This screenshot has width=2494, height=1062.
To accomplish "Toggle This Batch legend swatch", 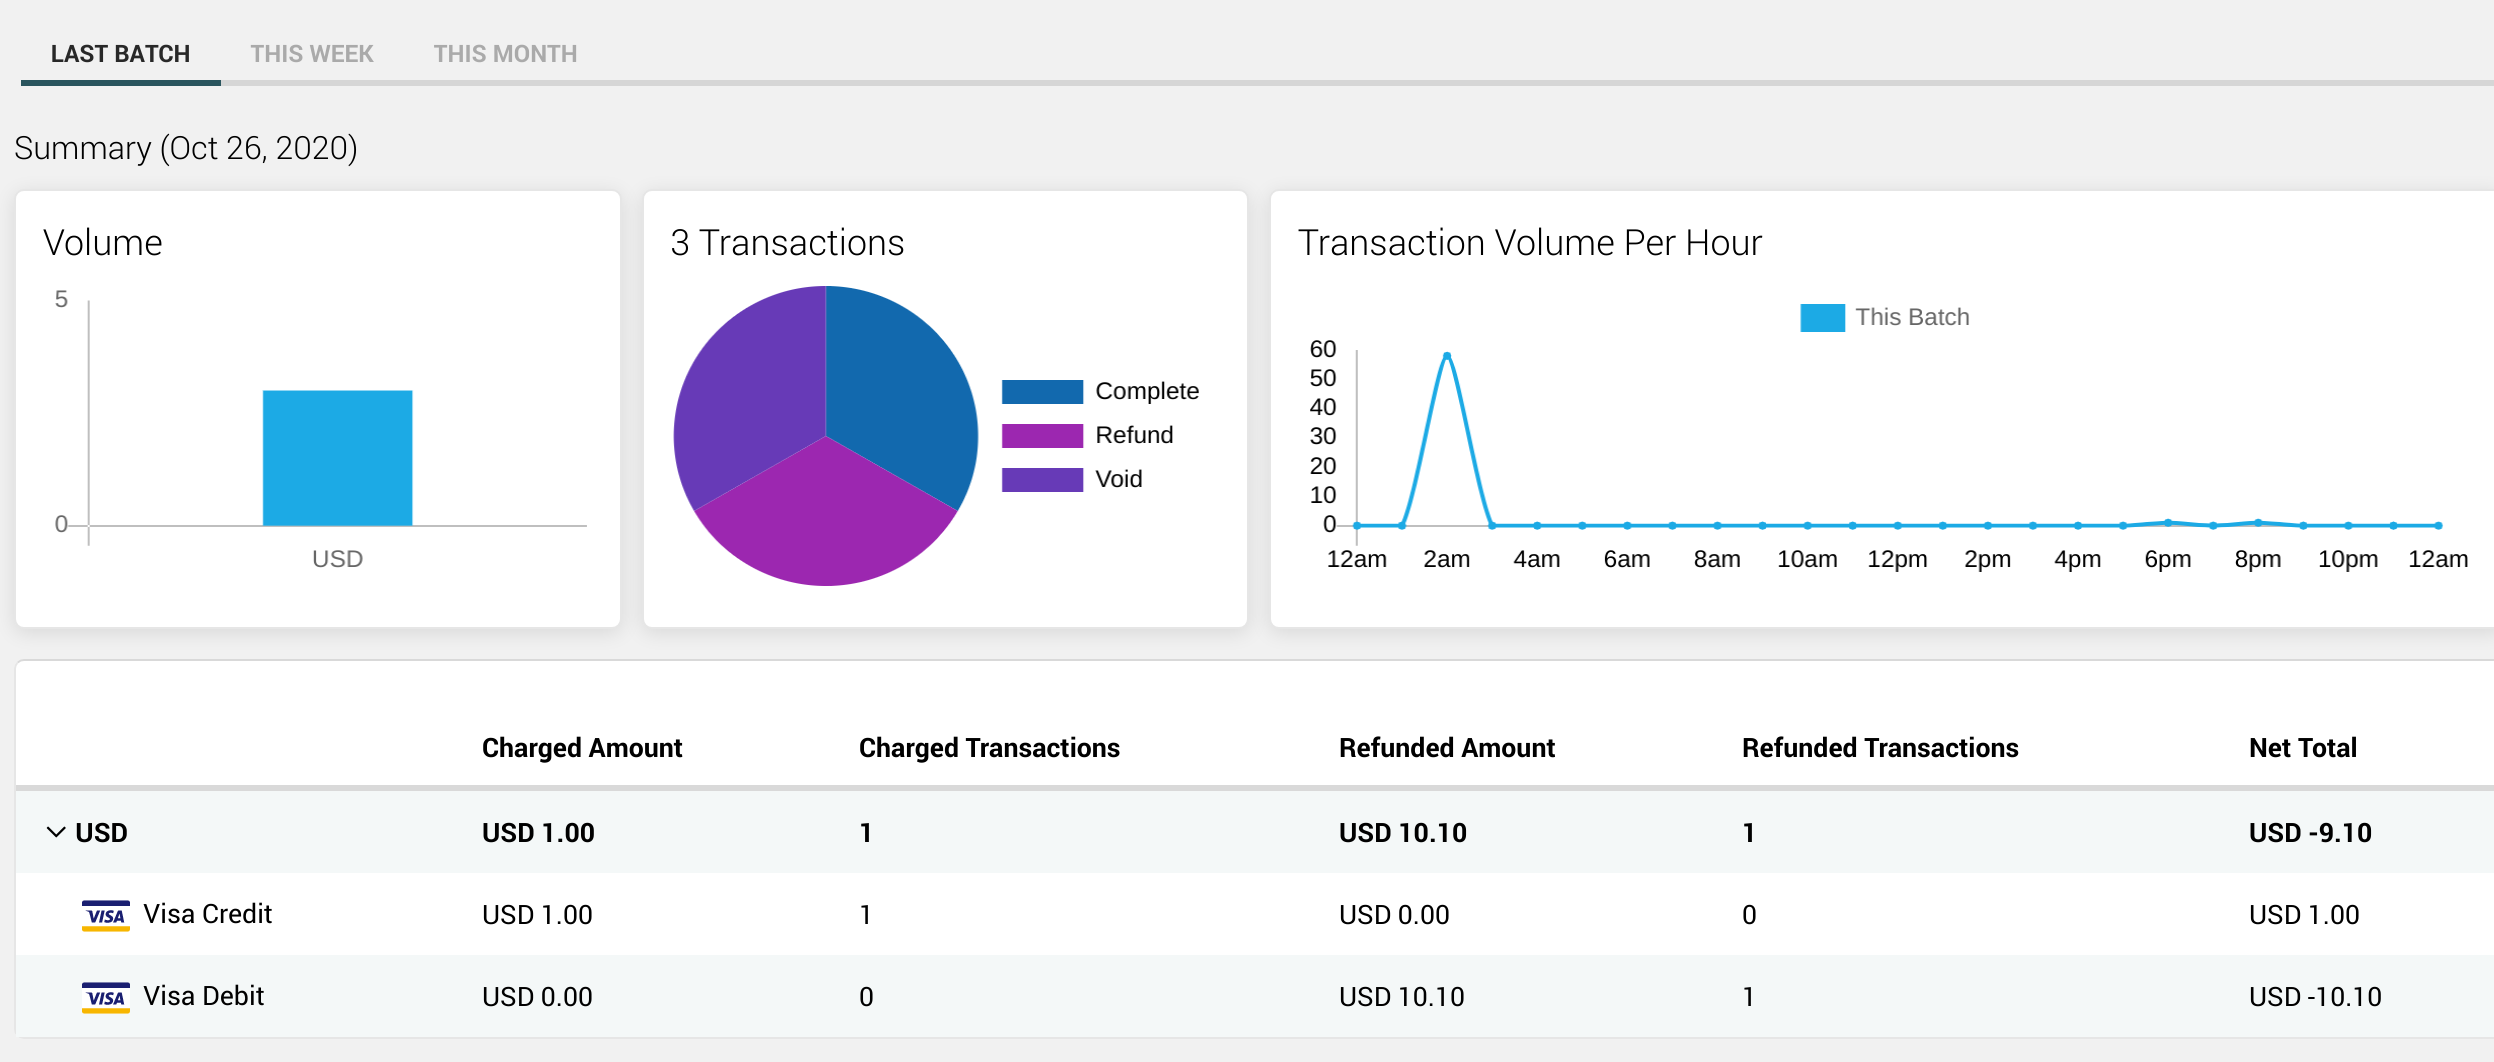I will [1822, 317].
